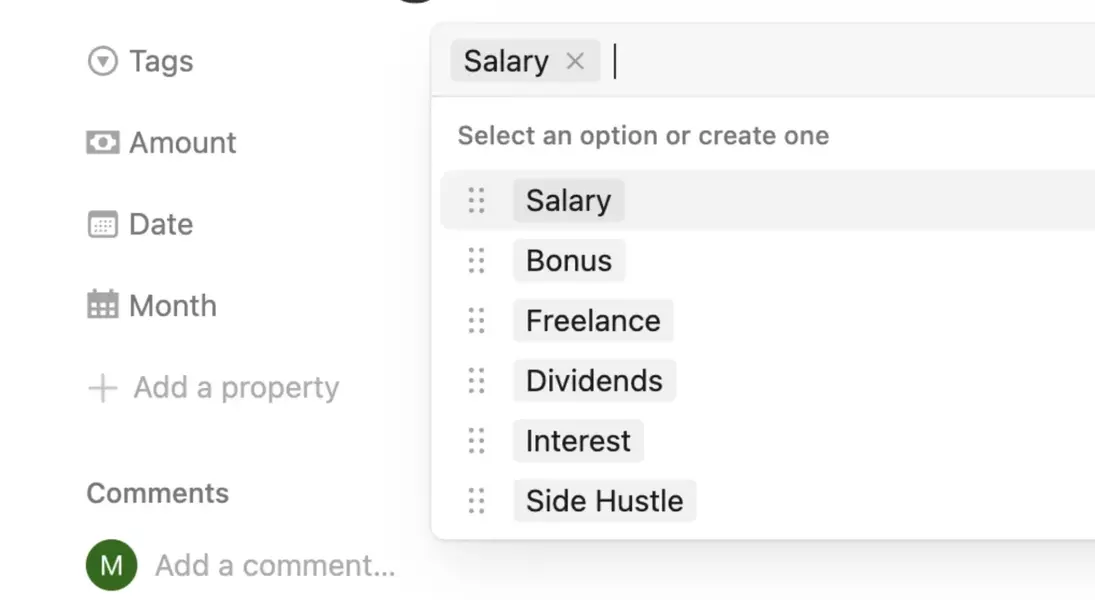Open the Month property label
Screen dimensions: 1095x600
click(x=173, y=306)
